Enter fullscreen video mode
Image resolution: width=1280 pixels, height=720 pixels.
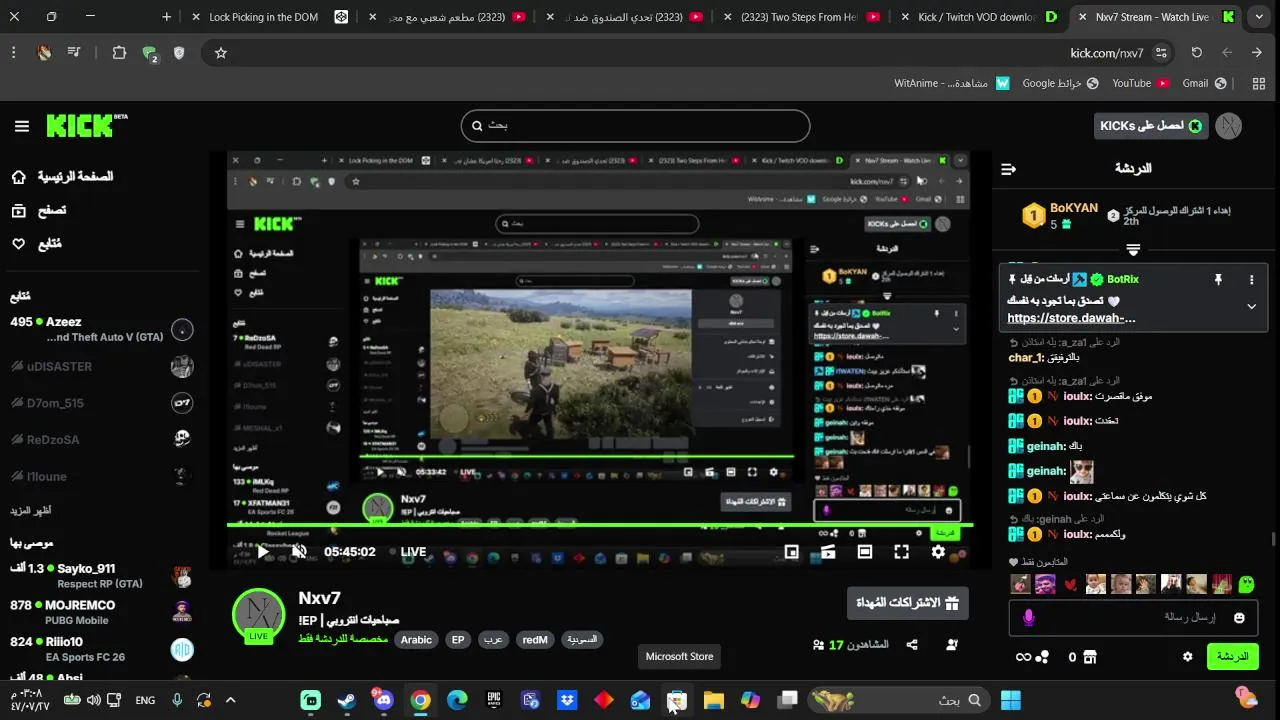901,551
